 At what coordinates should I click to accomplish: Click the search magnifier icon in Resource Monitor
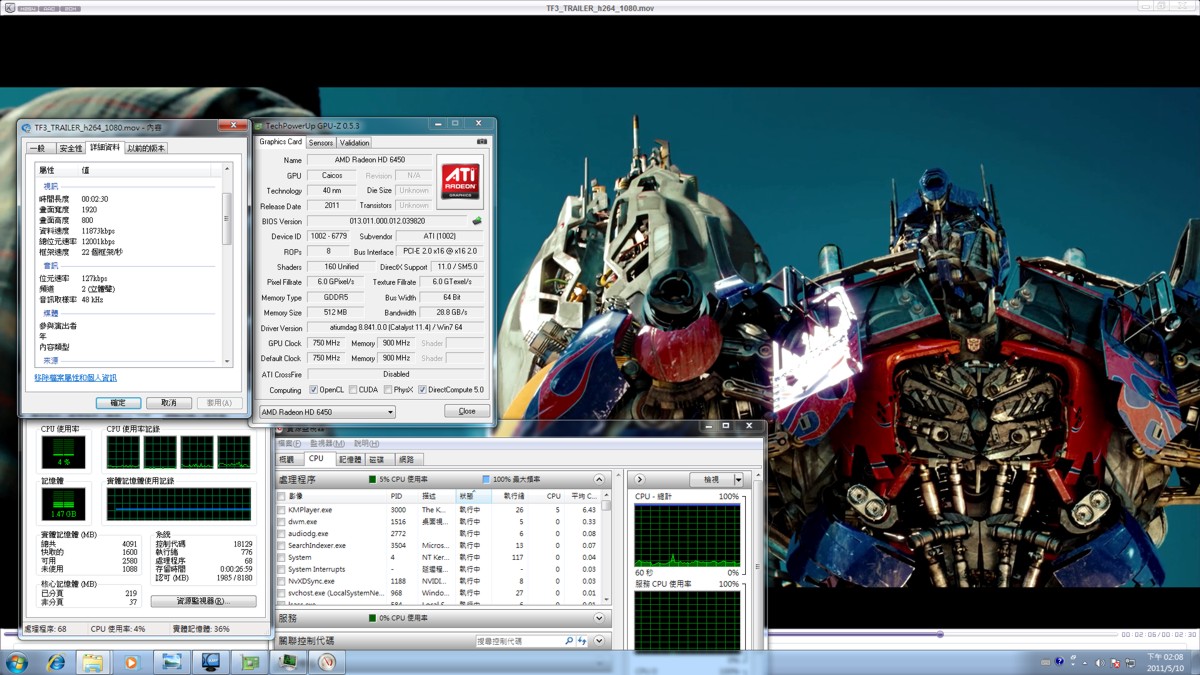(x=569, y=641)
